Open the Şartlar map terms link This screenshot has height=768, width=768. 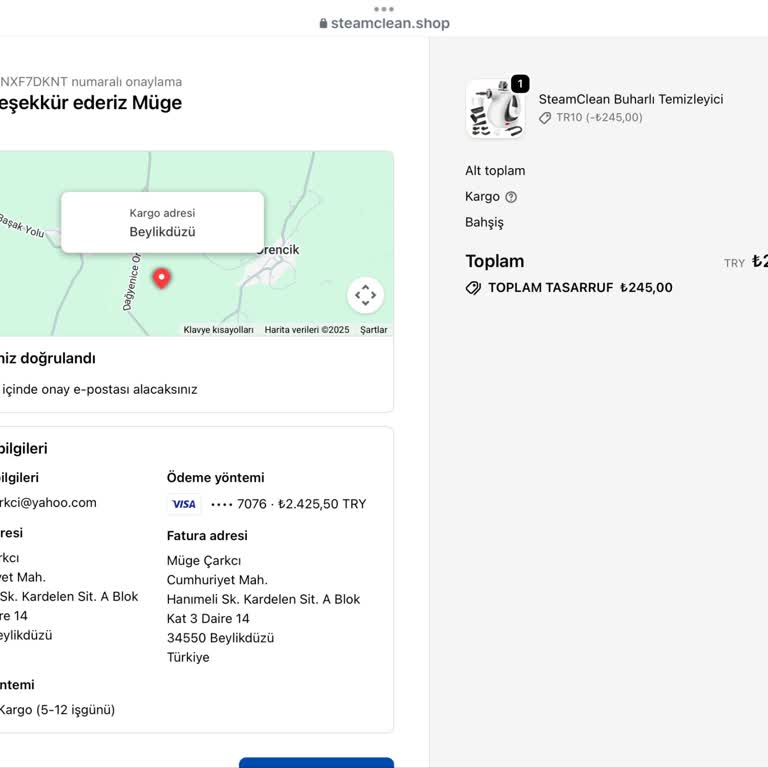click(x=374, y=330)
